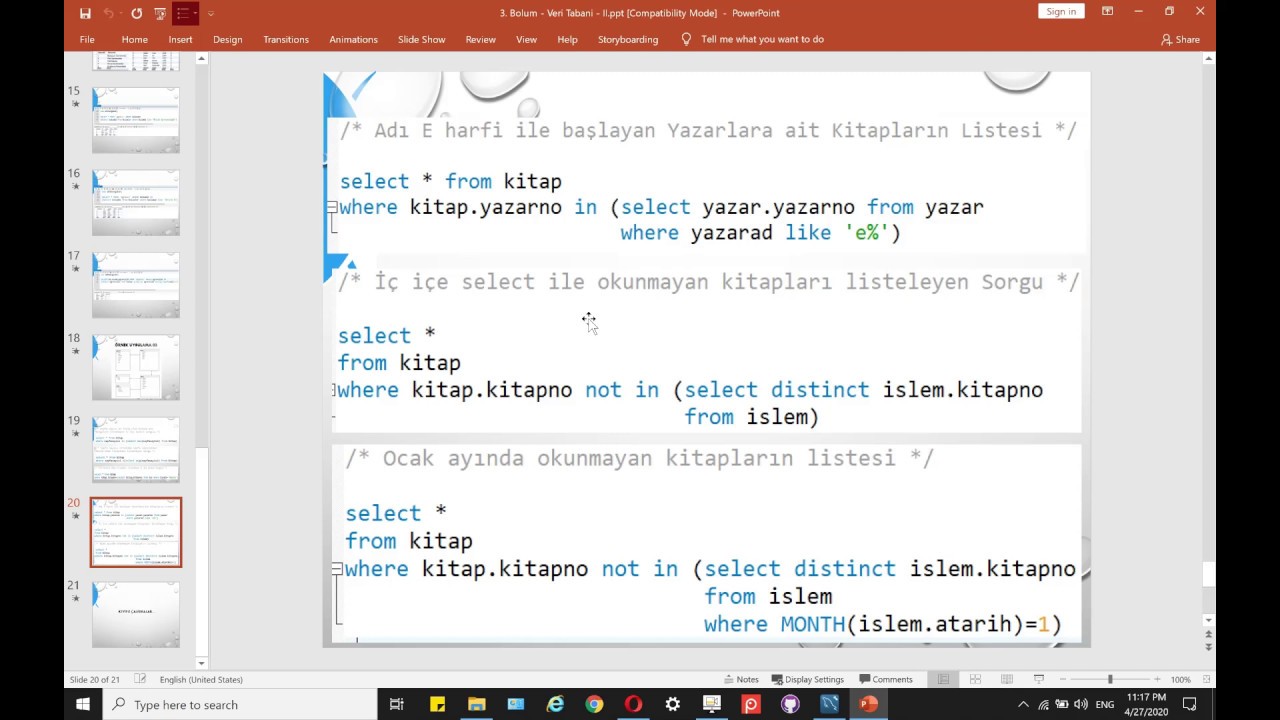This screenshot has height=720, width=1280.
Task: Select slide 18 thumbnail
Action: pyautogui.click(x=136, y=368)
